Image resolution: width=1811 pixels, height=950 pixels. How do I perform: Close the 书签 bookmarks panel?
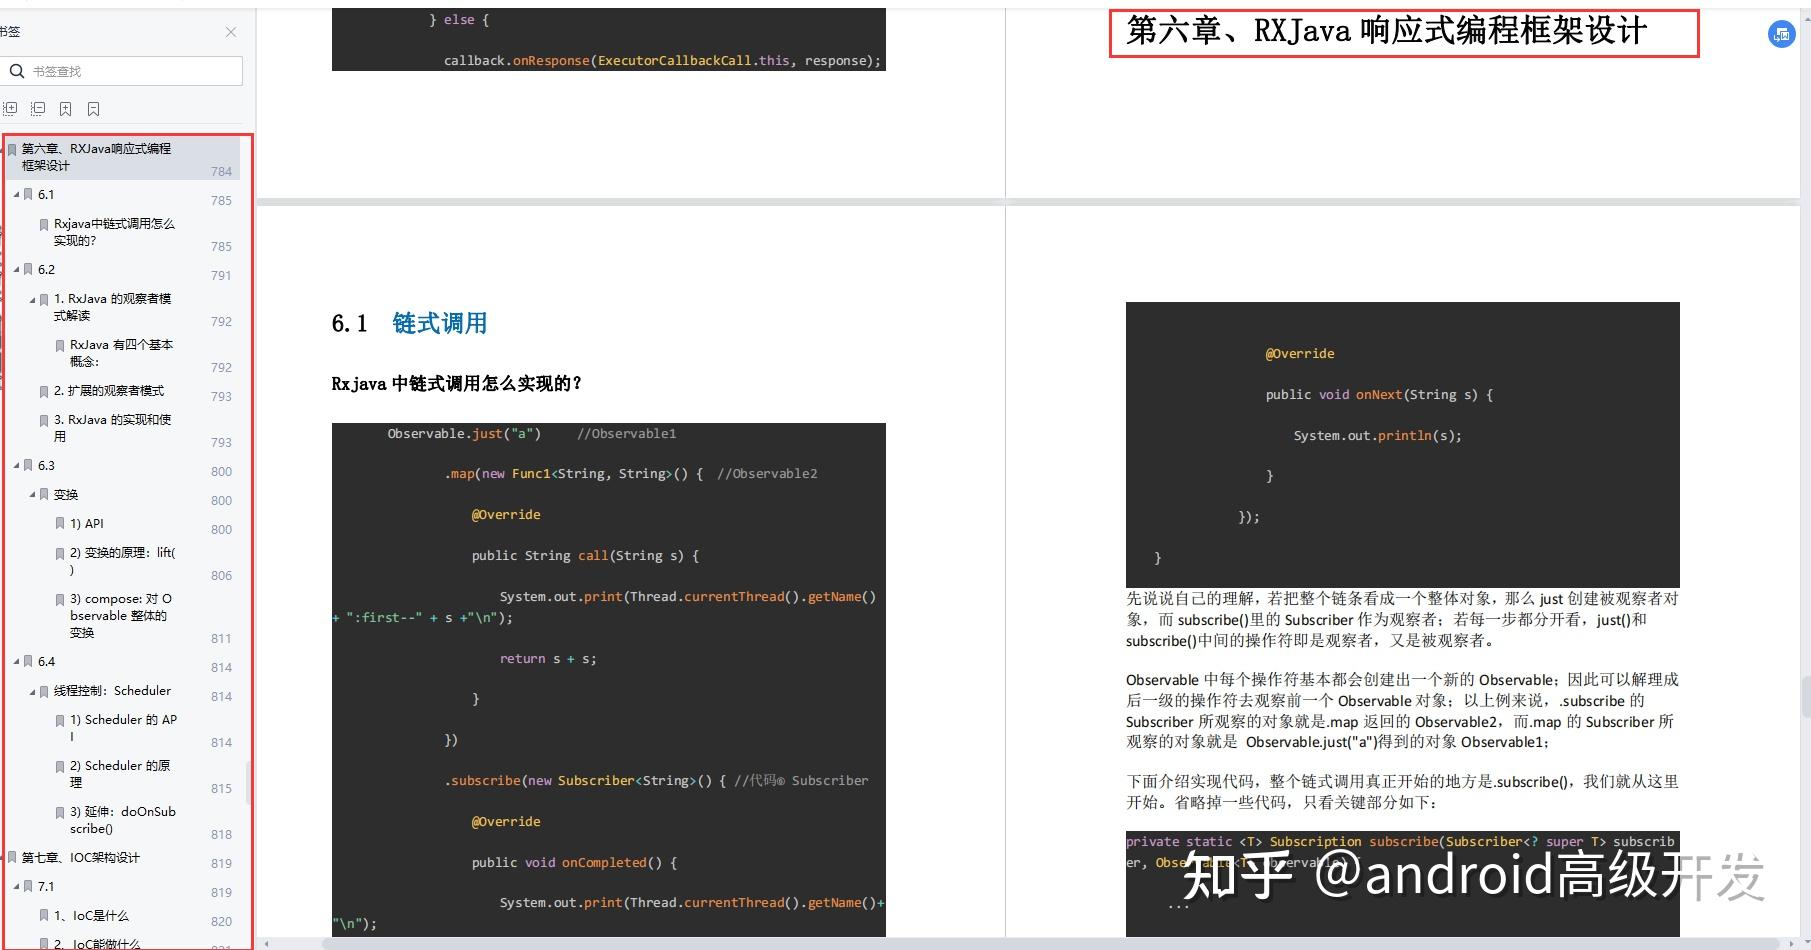point(231,32)
